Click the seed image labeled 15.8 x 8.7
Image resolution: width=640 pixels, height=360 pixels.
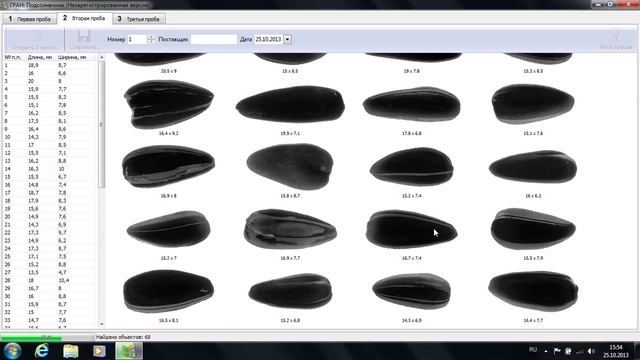pyautogui.click(x=290, y=167)
